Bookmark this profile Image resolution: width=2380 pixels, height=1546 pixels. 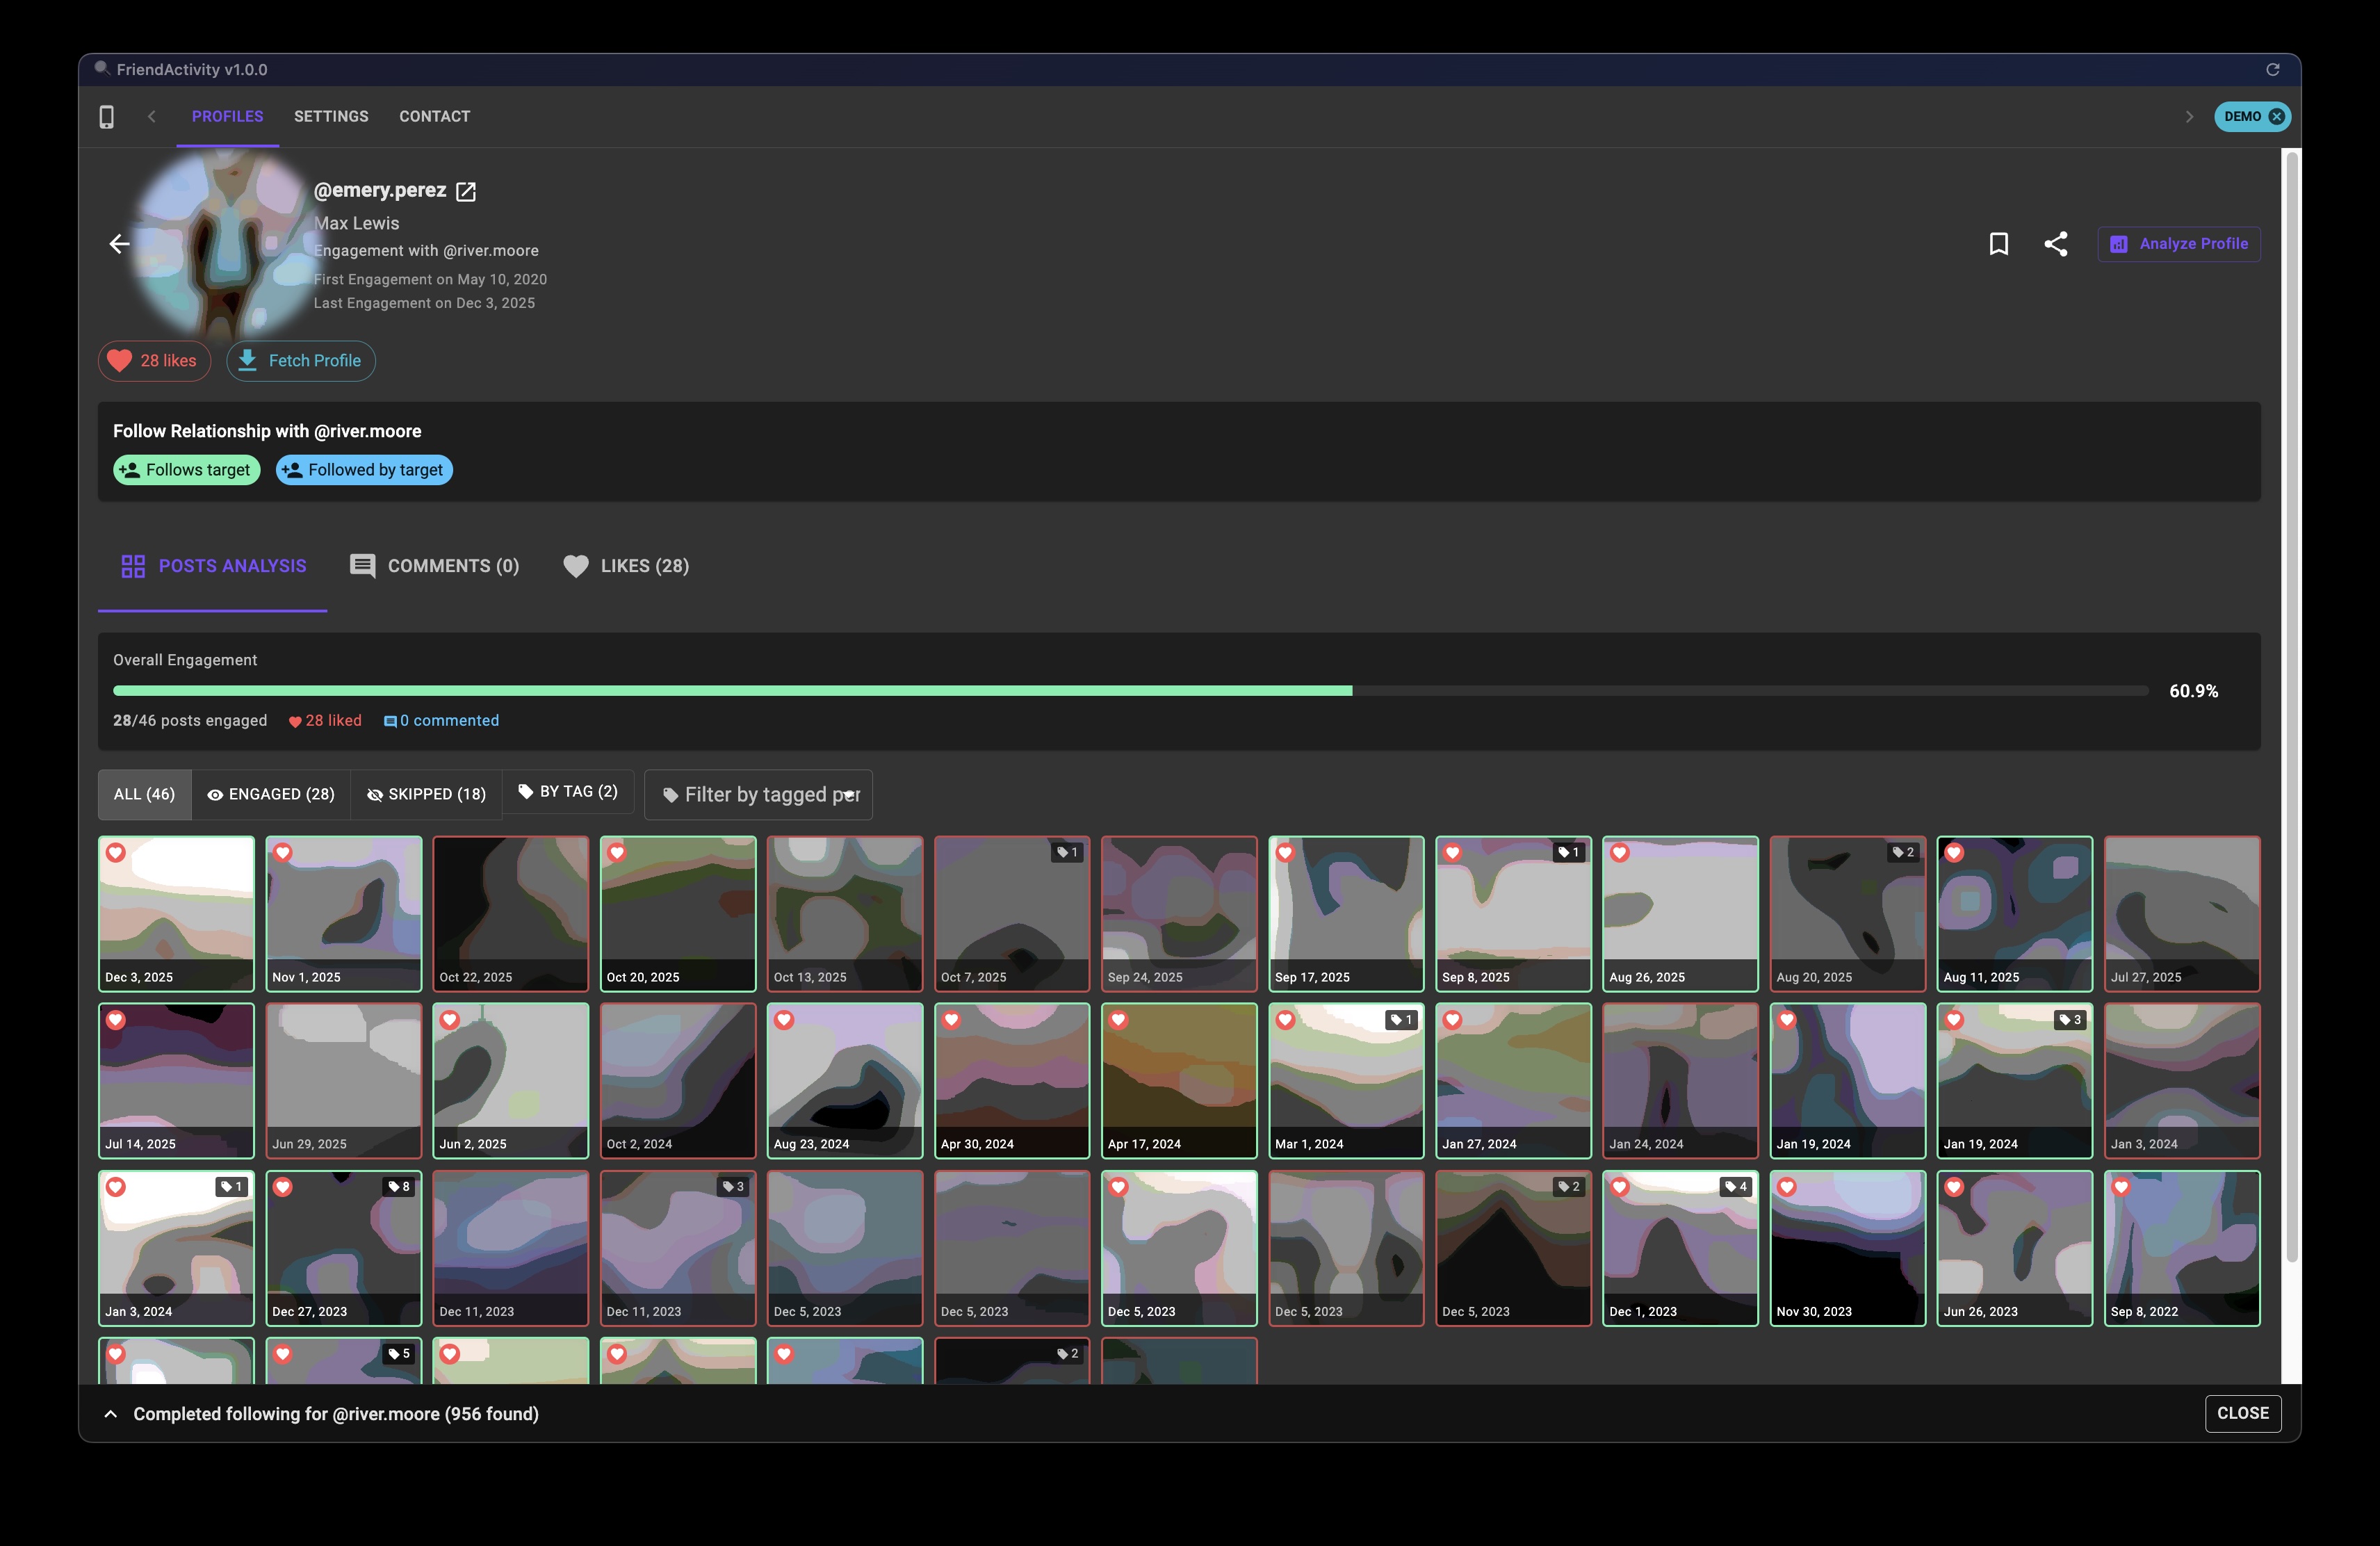[x=1999, y=243]
